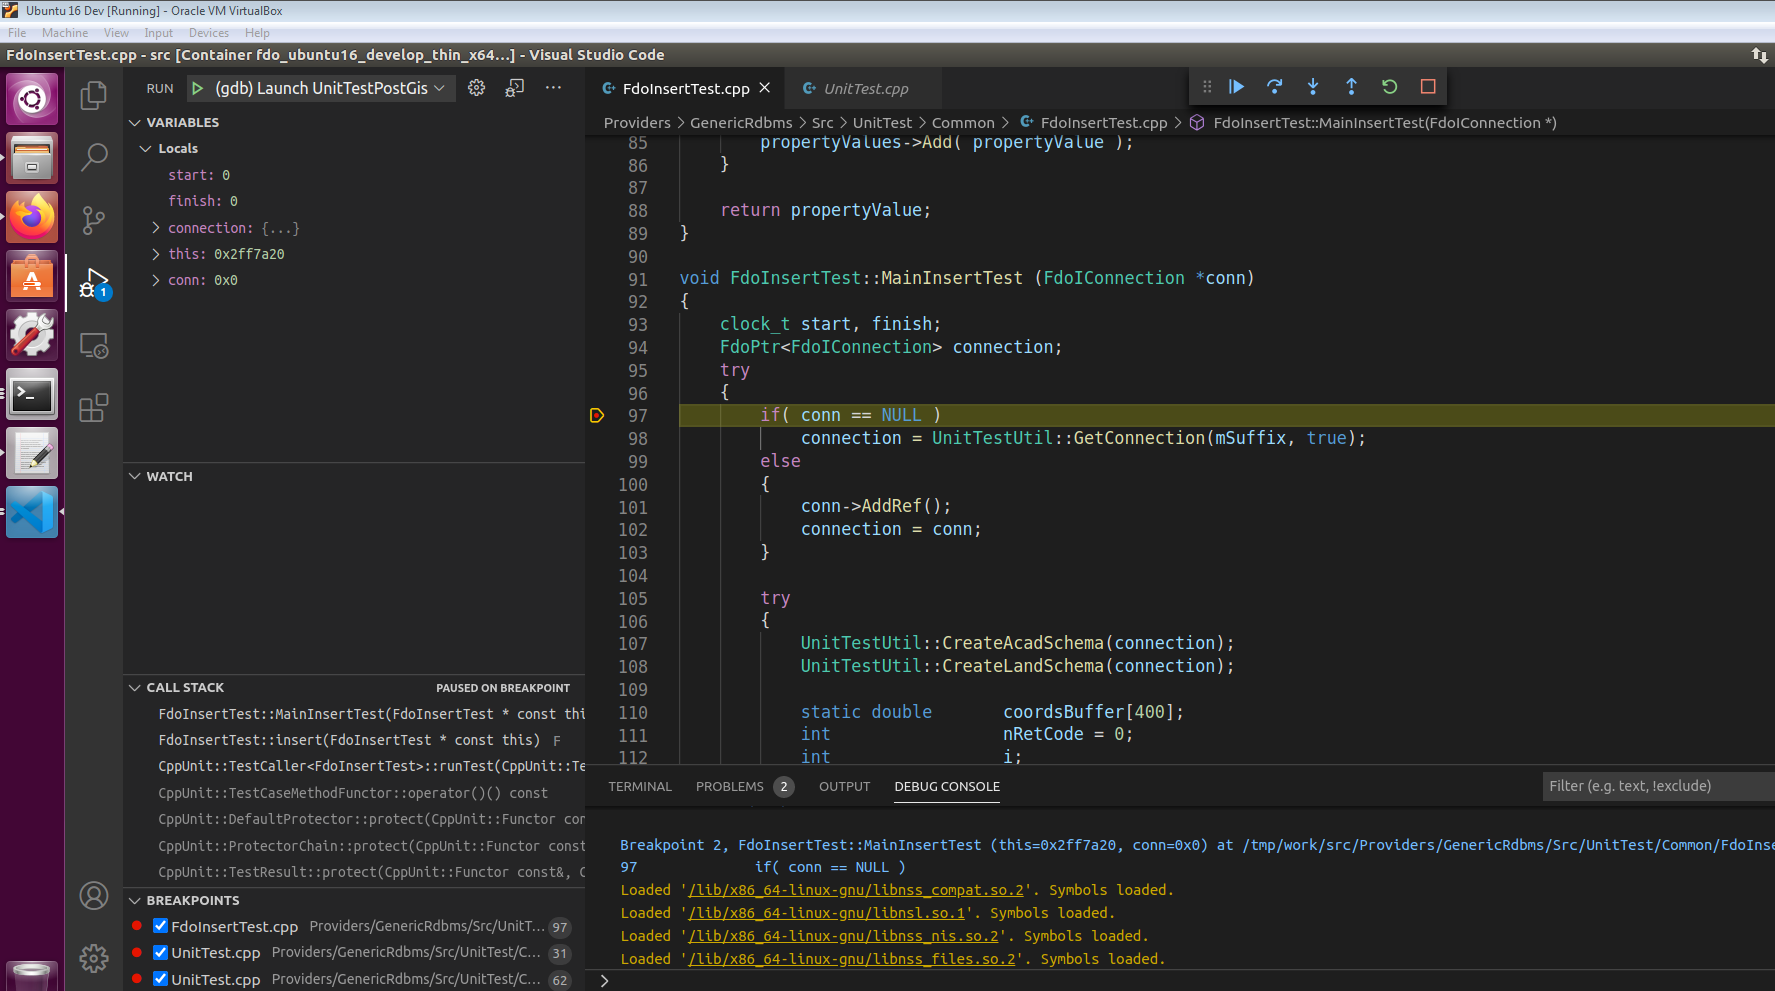
Task: Disable the UnitTest.cpp breakpoint at line 31
Action: coord(160,952)
